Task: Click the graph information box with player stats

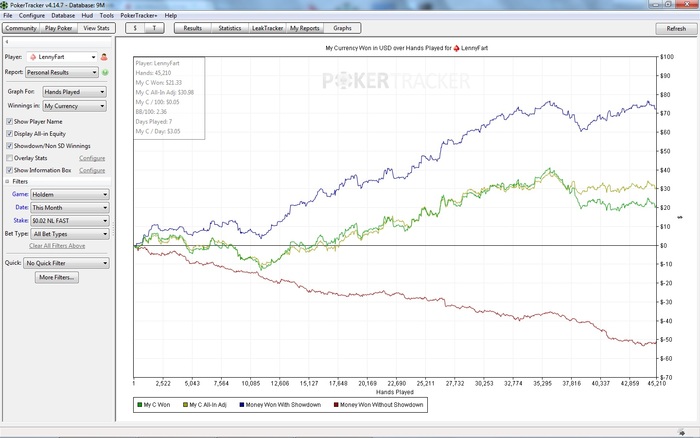Action: pyautogui.click(x=169, y=98)
